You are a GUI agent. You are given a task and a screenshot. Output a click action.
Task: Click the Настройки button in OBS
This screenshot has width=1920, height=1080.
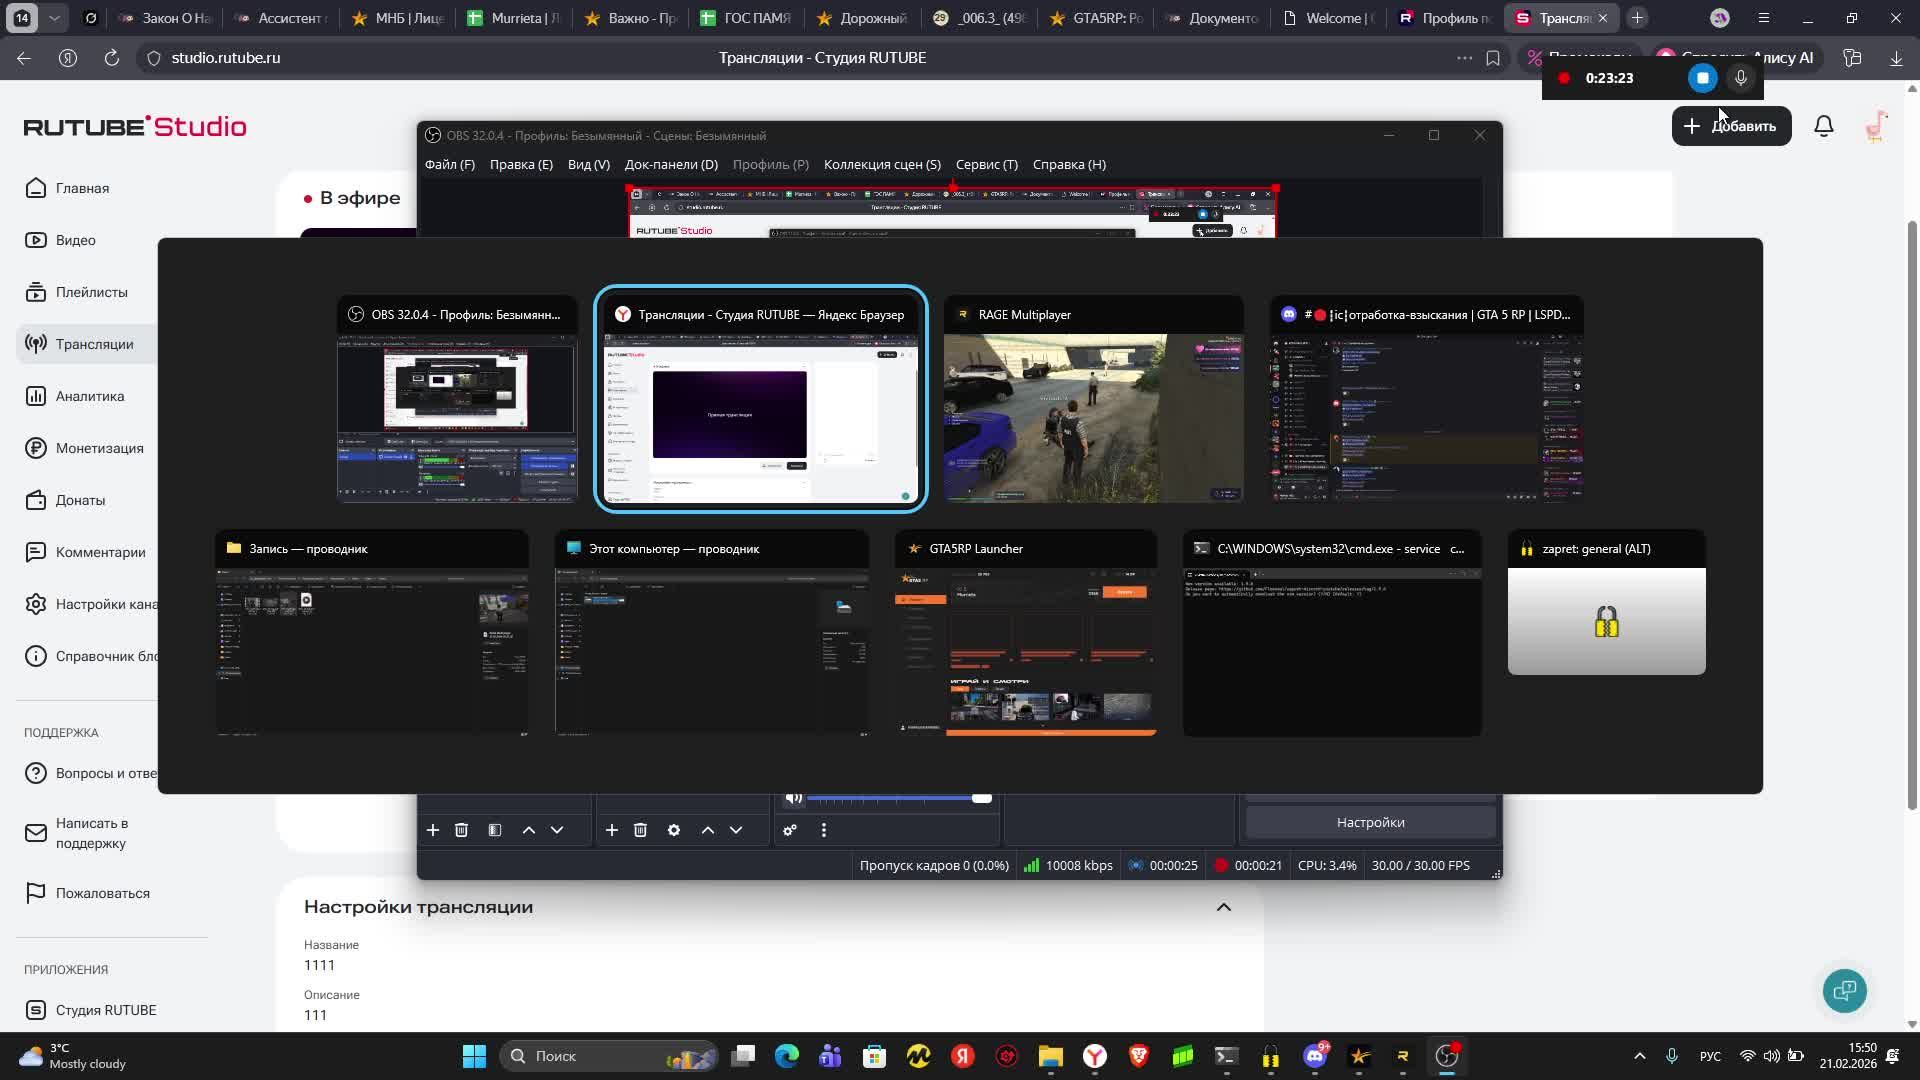pyautogui.click(x=1370, y=822)
